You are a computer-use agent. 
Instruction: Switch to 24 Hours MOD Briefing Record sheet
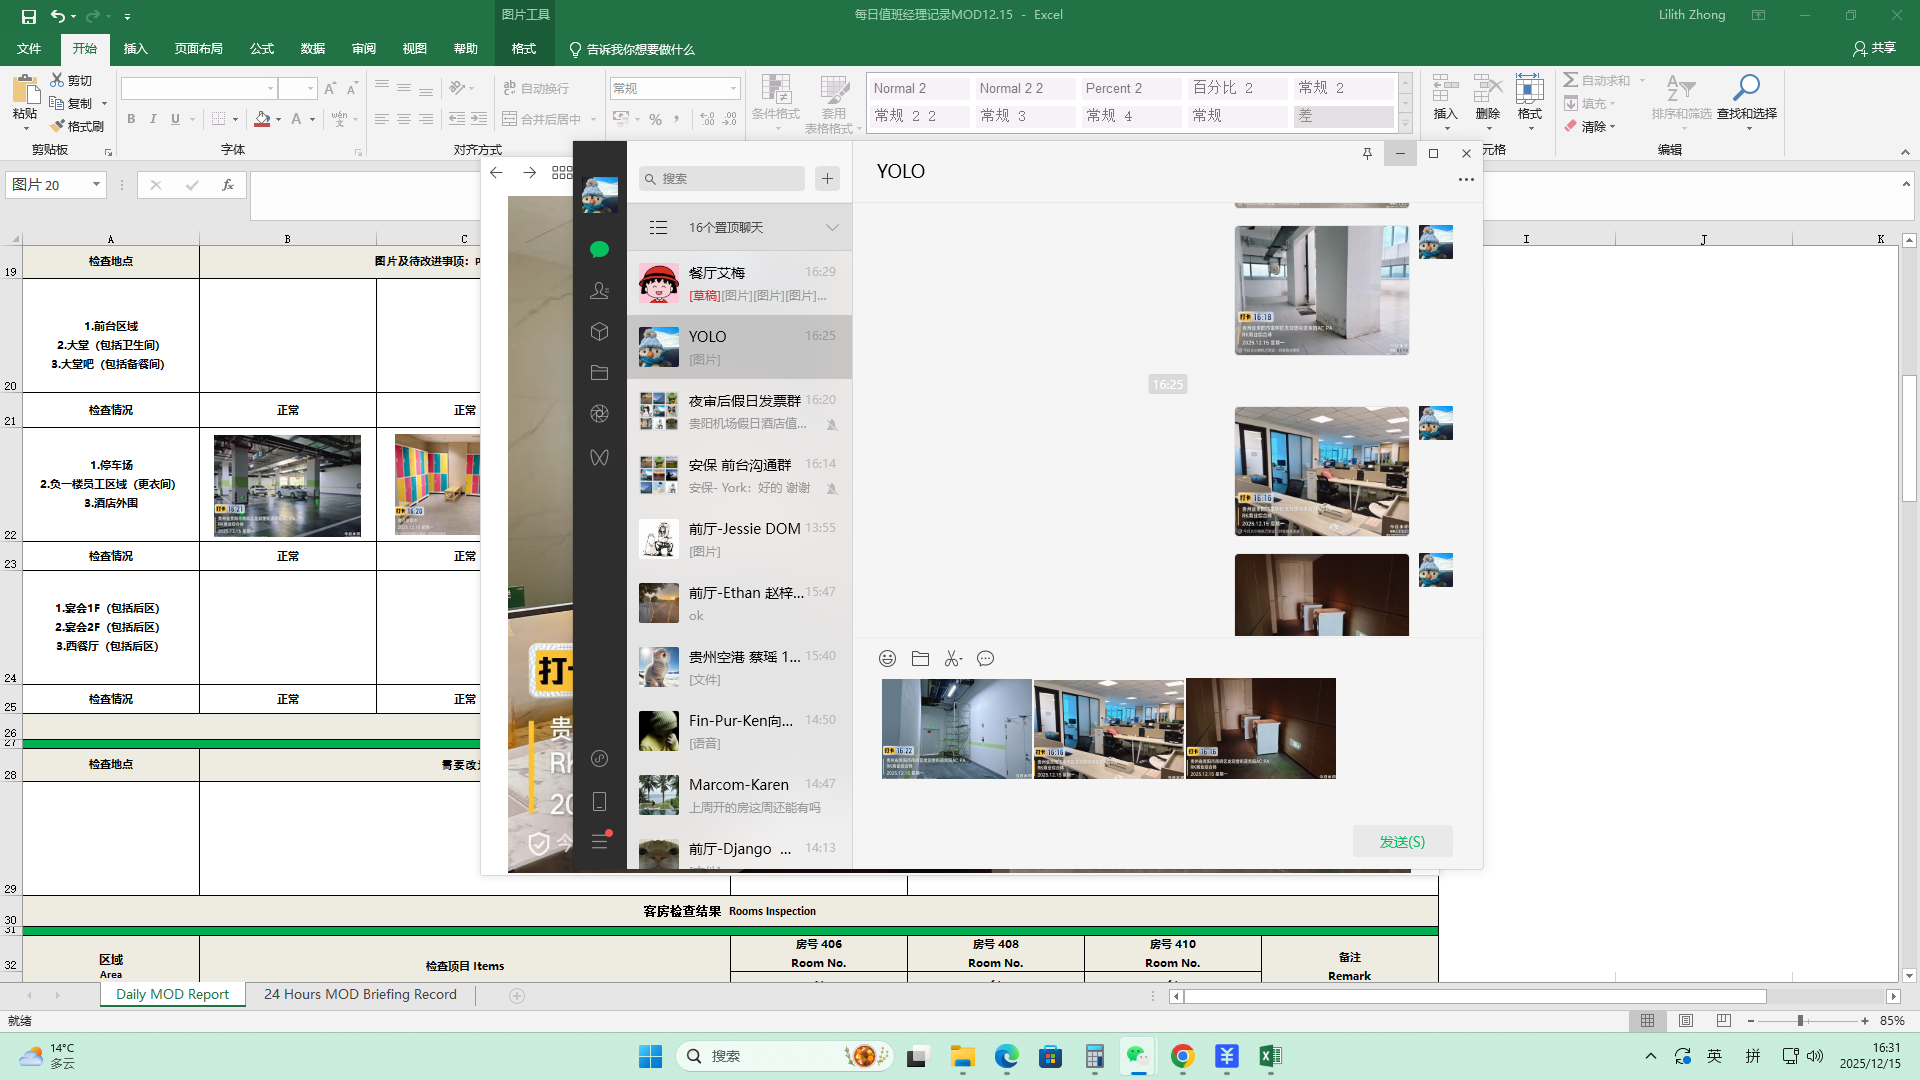(x=360, y=994)
